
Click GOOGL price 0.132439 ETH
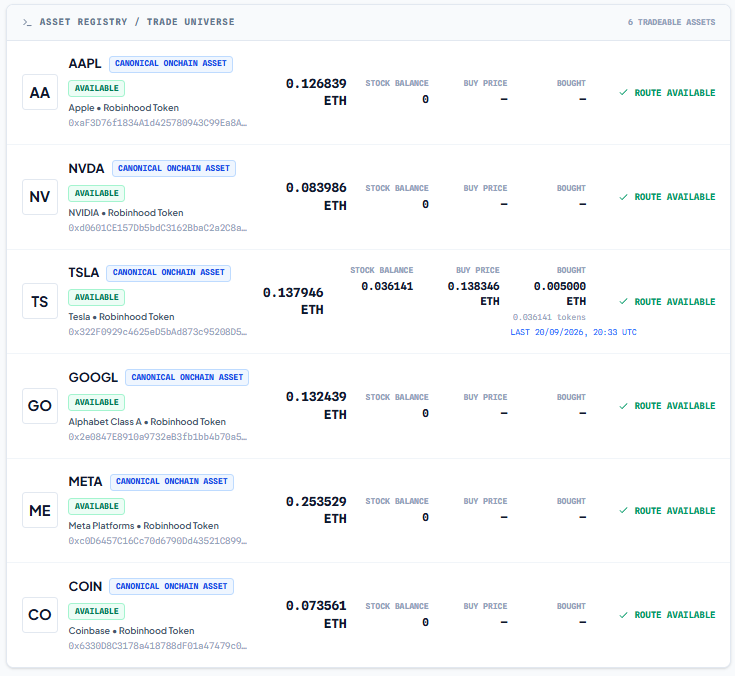[x=316, y=406]
